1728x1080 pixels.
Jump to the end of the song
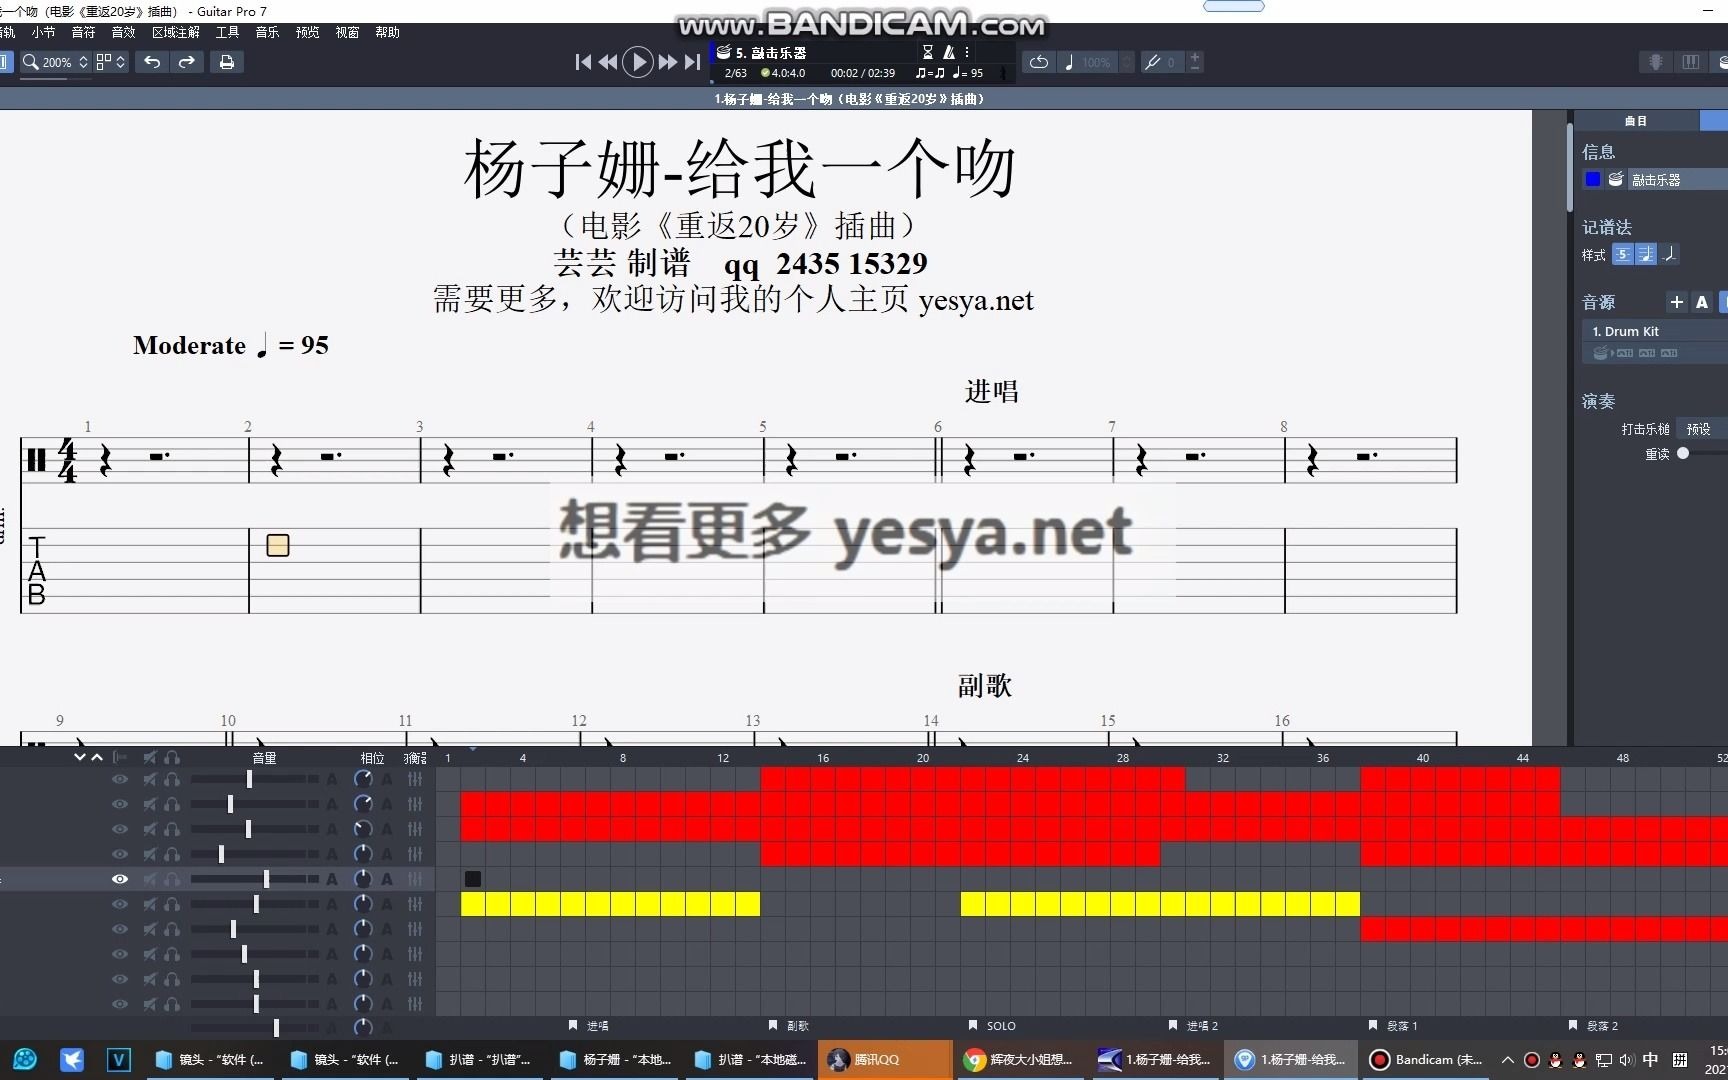(x=692, y=62)
